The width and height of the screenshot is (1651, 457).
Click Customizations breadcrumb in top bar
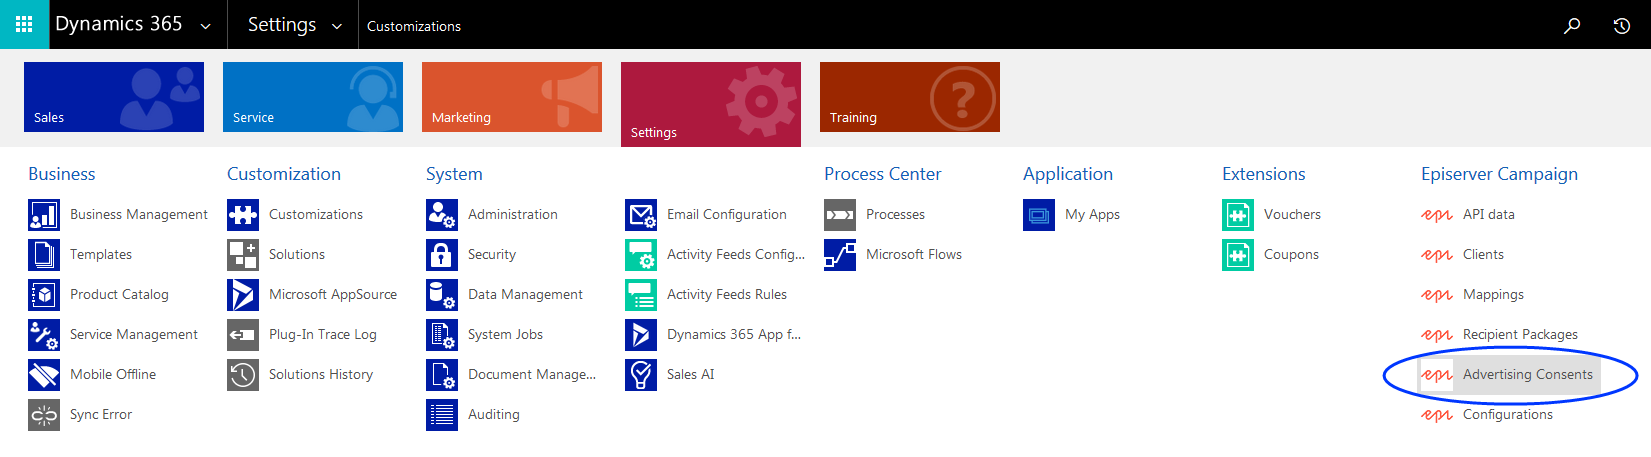tap(413, 26)
